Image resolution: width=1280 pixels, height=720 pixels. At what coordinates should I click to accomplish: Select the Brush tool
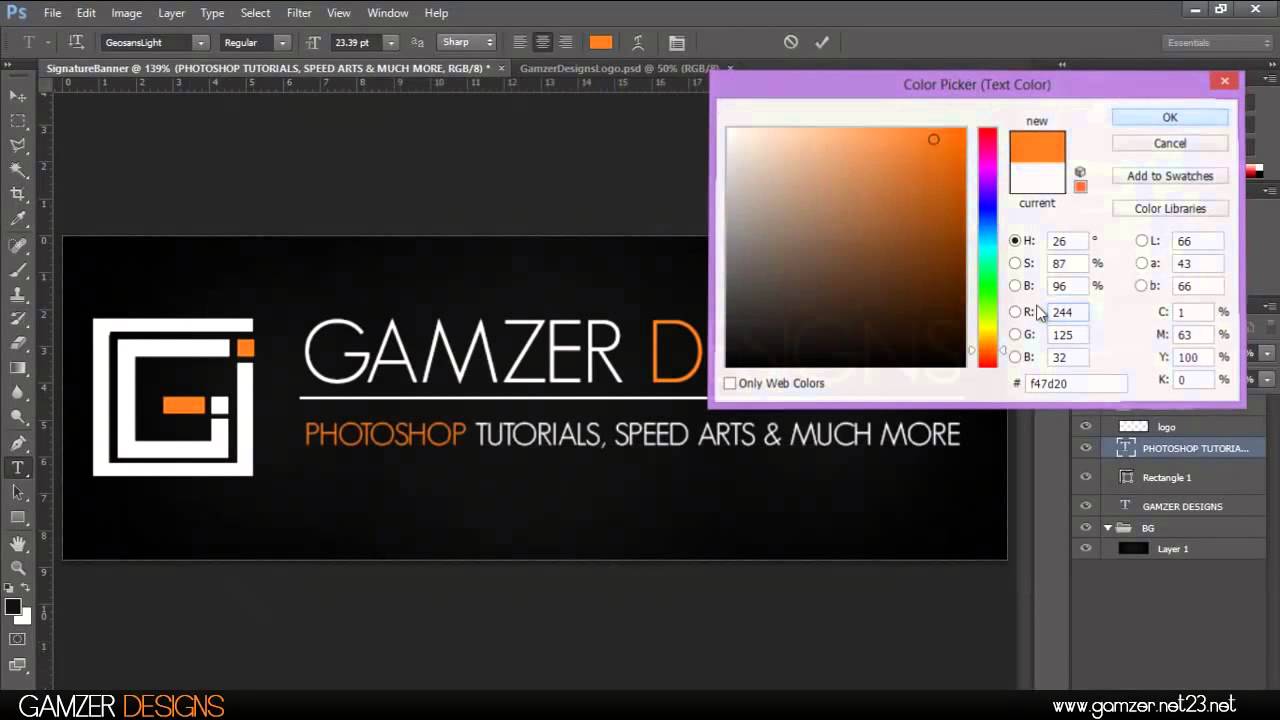pos(18,270)
